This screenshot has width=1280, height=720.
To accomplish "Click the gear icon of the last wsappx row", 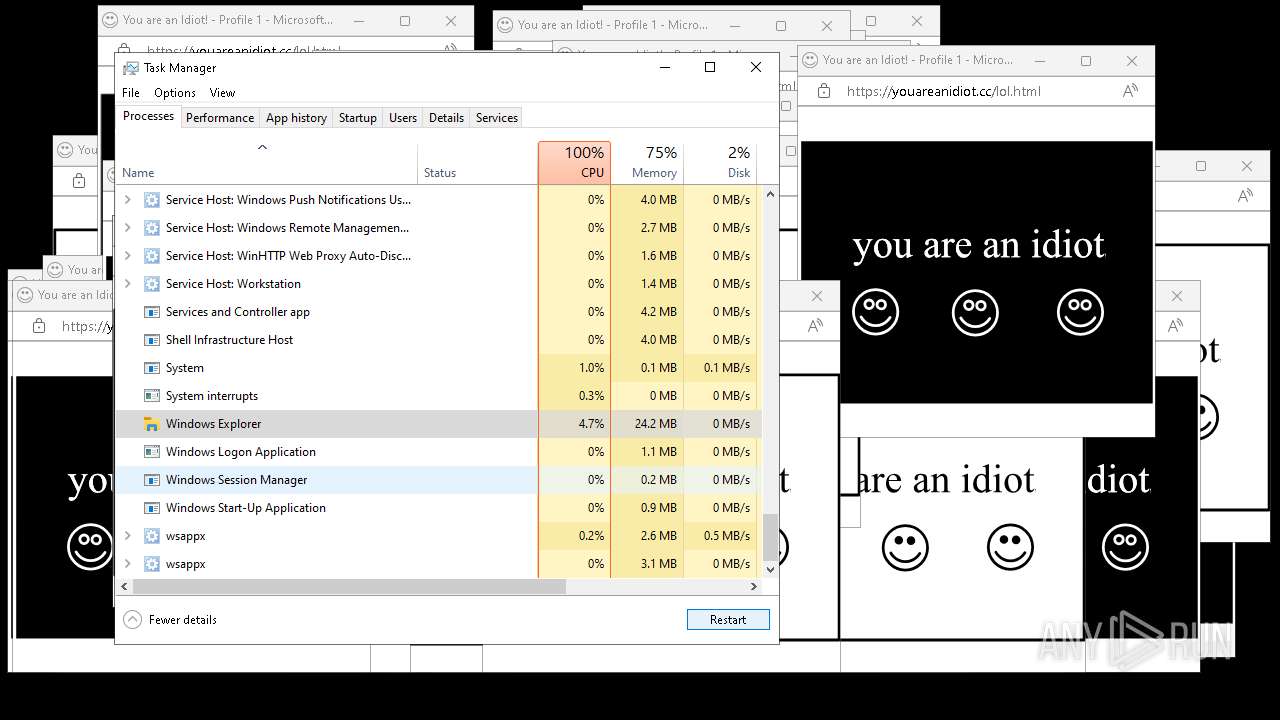I will [152, 564].
